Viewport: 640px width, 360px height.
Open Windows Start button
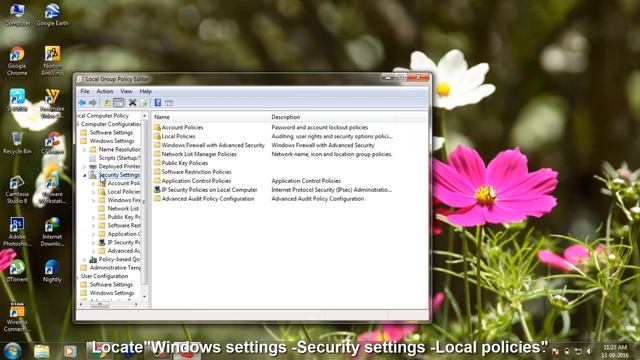pyautogui.click(x=13, y=351)
